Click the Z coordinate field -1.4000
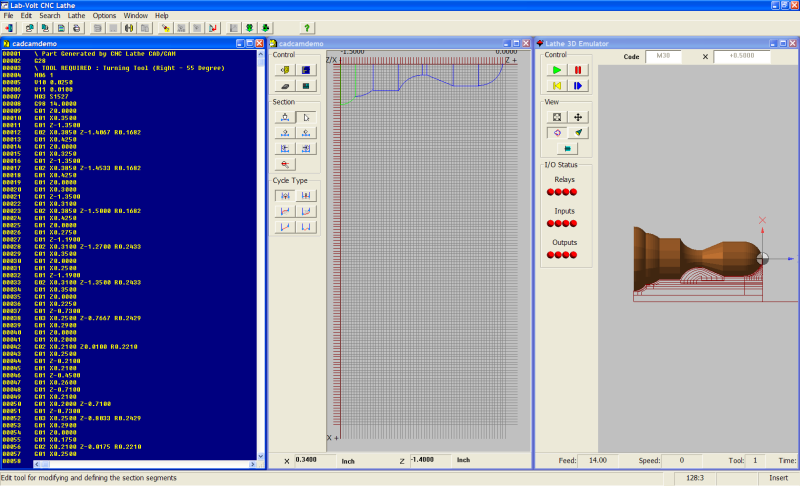Screen dimensions: 800x486 click(x=430, y=460)
